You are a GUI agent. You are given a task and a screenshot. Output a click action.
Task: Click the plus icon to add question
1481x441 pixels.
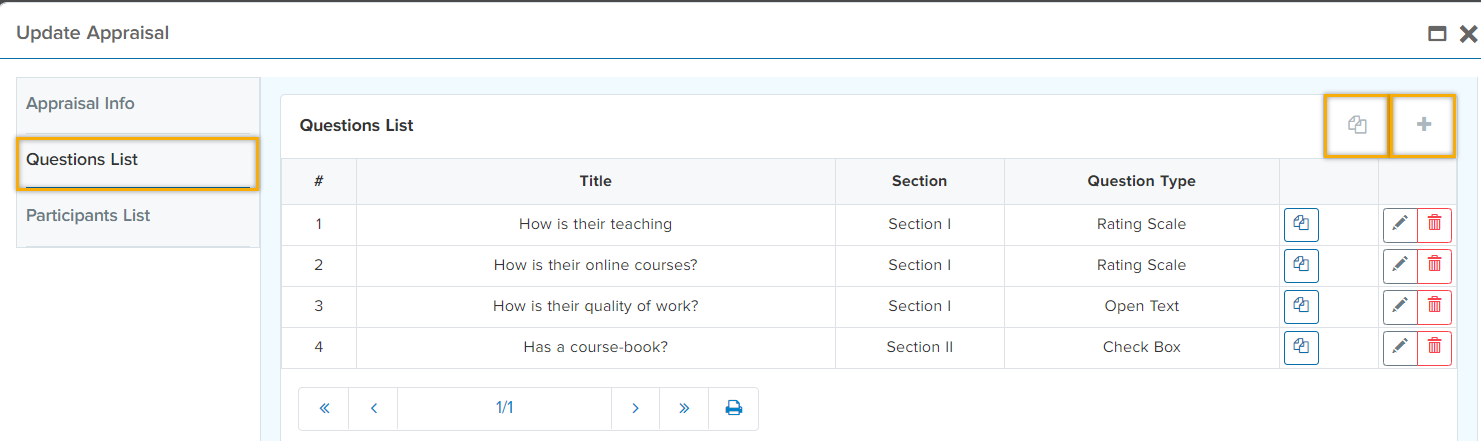pyautogui.click(x=1423, y=125)
